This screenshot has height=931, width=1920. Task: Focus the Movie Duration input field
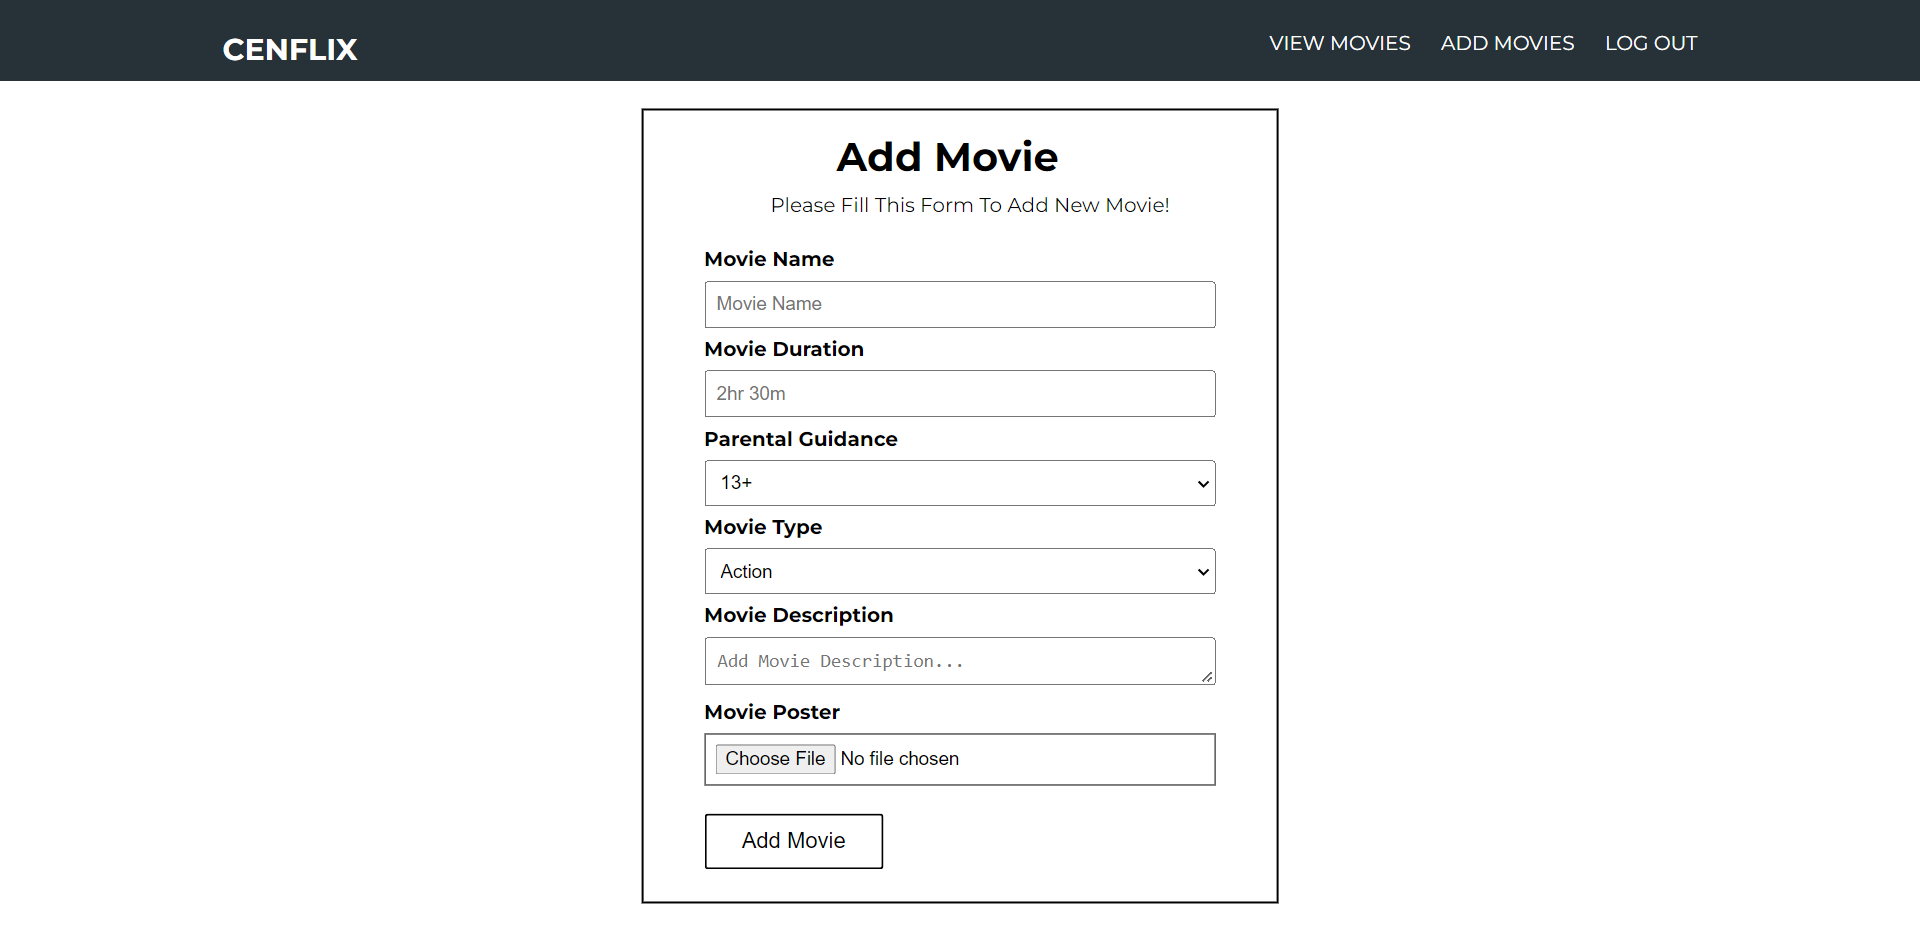959,393
